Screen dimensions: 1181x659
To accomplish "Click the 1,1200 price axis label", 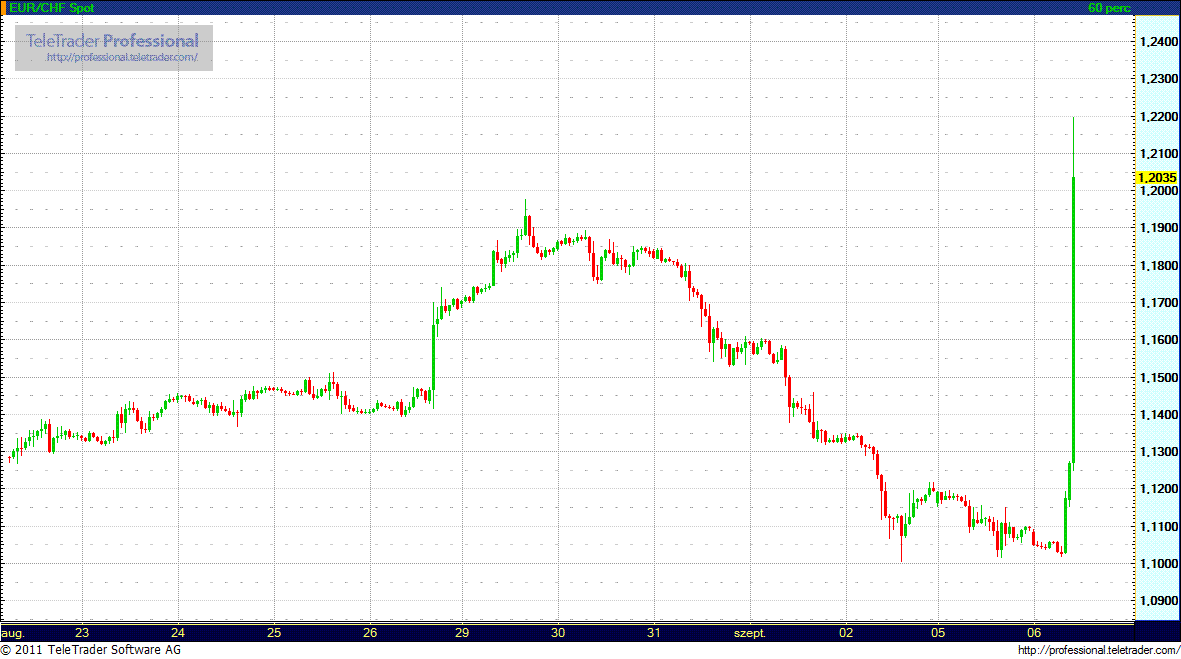I will click(x=1158, y=489).
